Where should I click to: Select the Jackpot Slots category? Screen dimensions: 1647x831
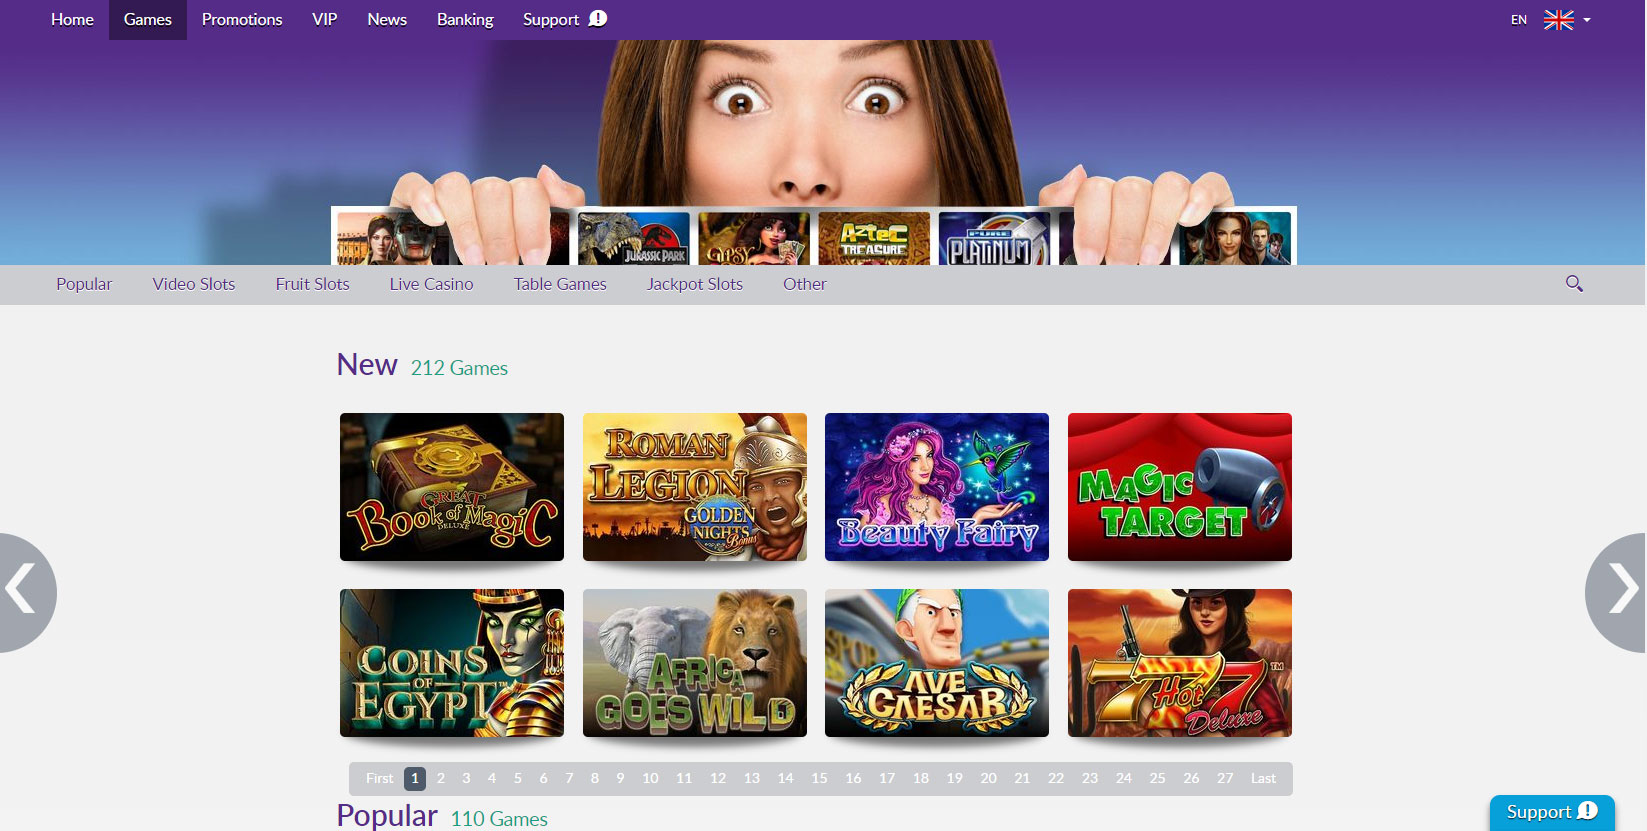(x=694, y=284)
